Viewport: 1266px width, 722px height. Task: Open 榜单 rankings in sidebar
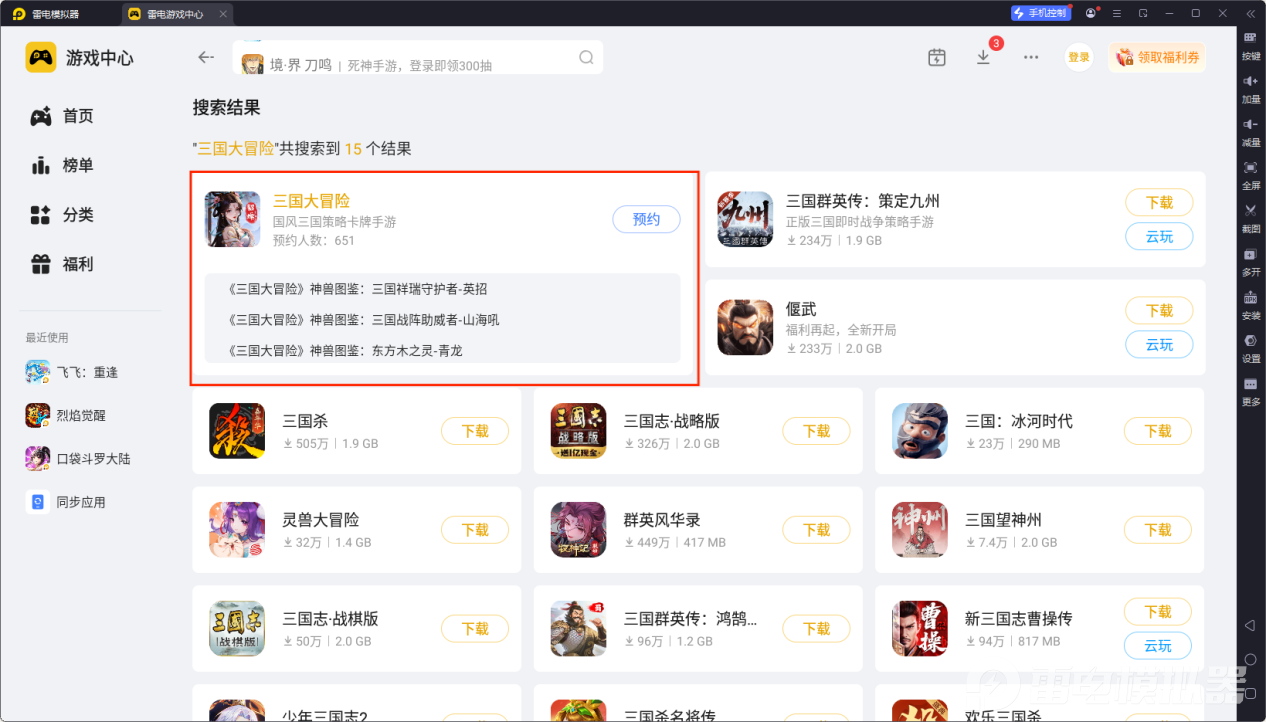pos(63,165)
